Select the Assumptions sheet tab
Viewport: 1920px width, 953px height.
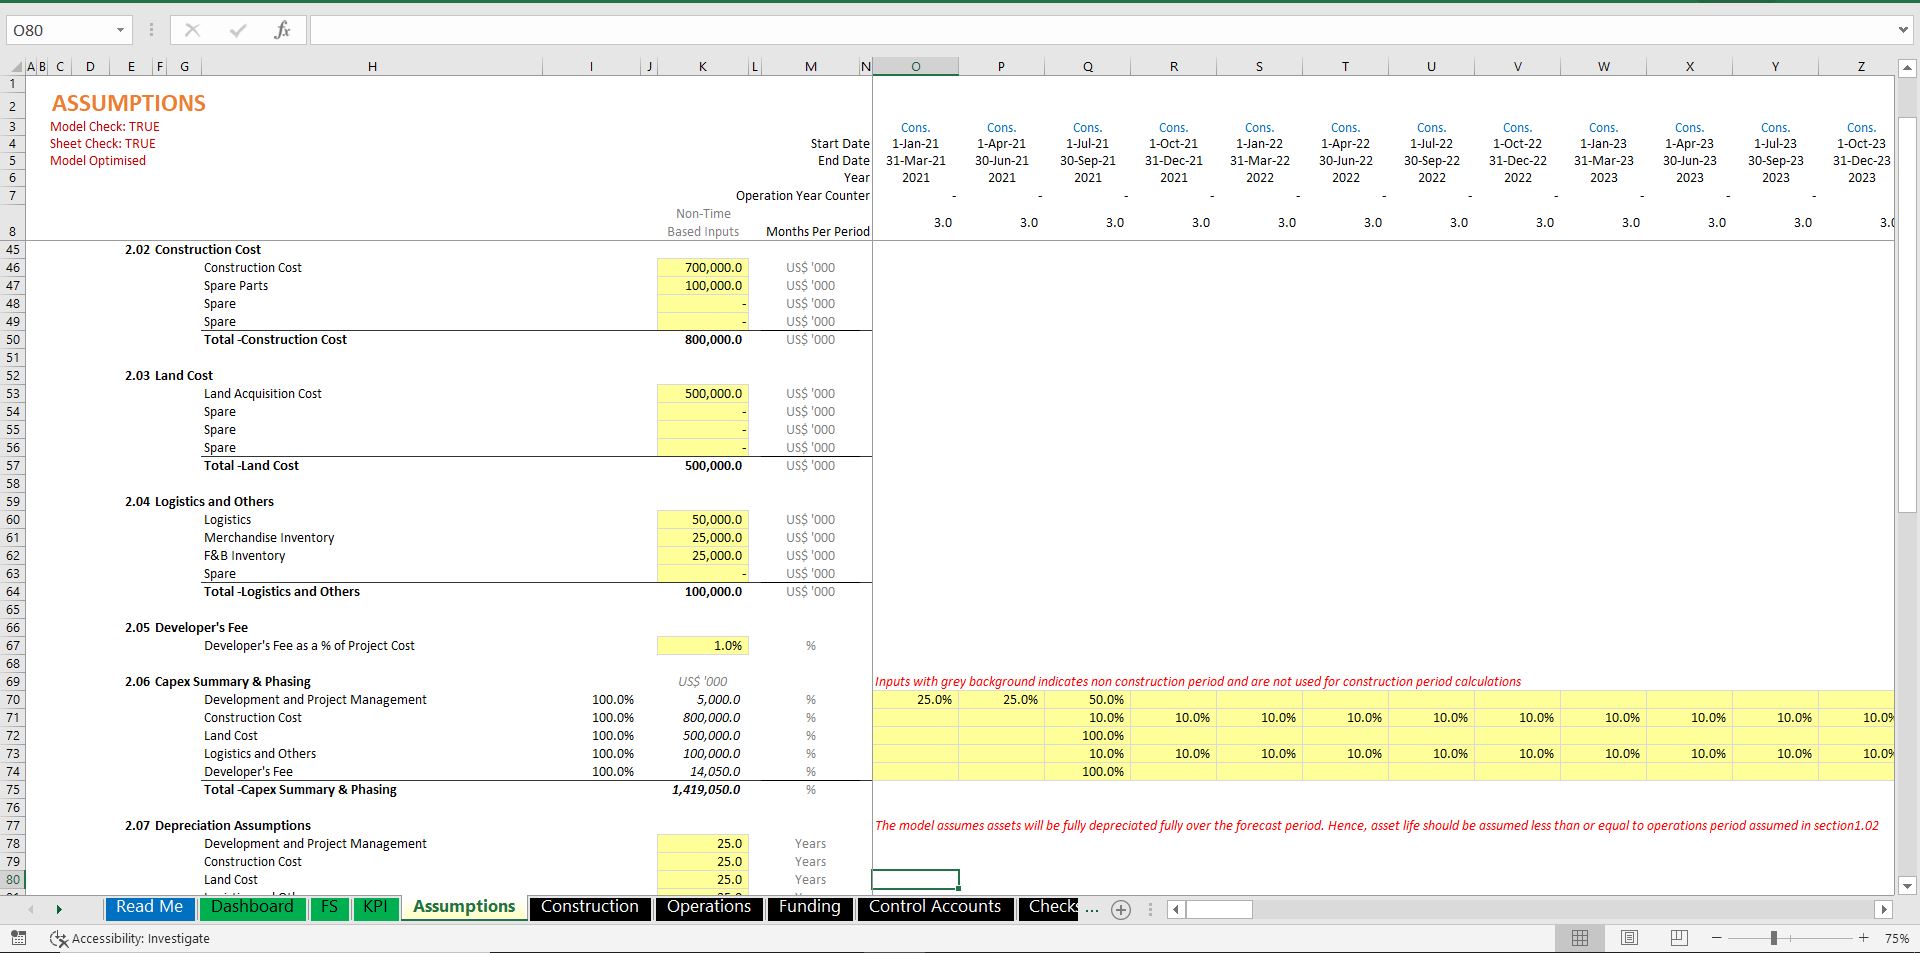click(464, 907)
